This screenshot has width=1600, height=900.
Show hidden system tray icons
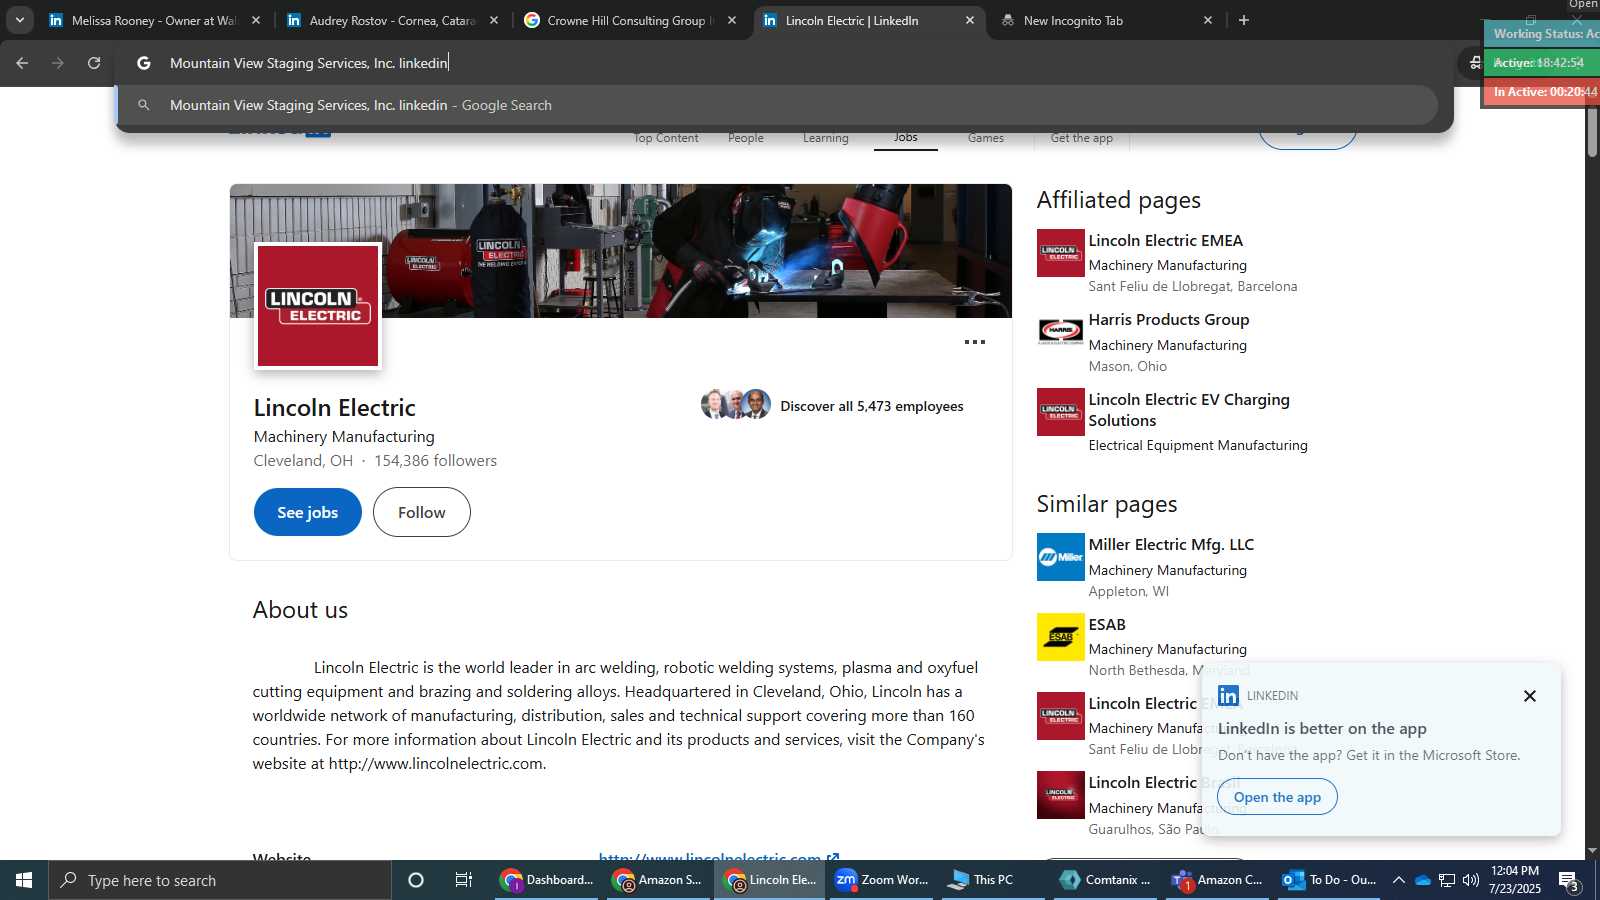[x=1399, y=880]
